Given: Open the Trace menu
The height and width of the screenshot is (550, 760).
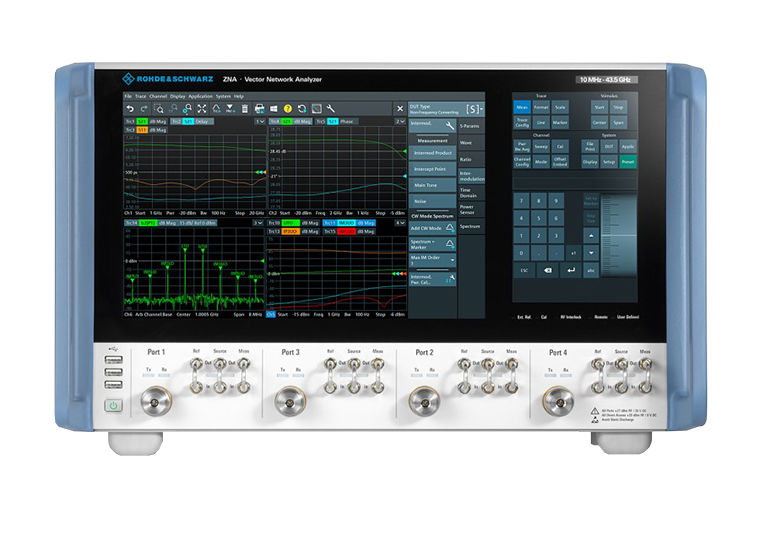Looking at the screenshot, I should (x=141, y=96).
